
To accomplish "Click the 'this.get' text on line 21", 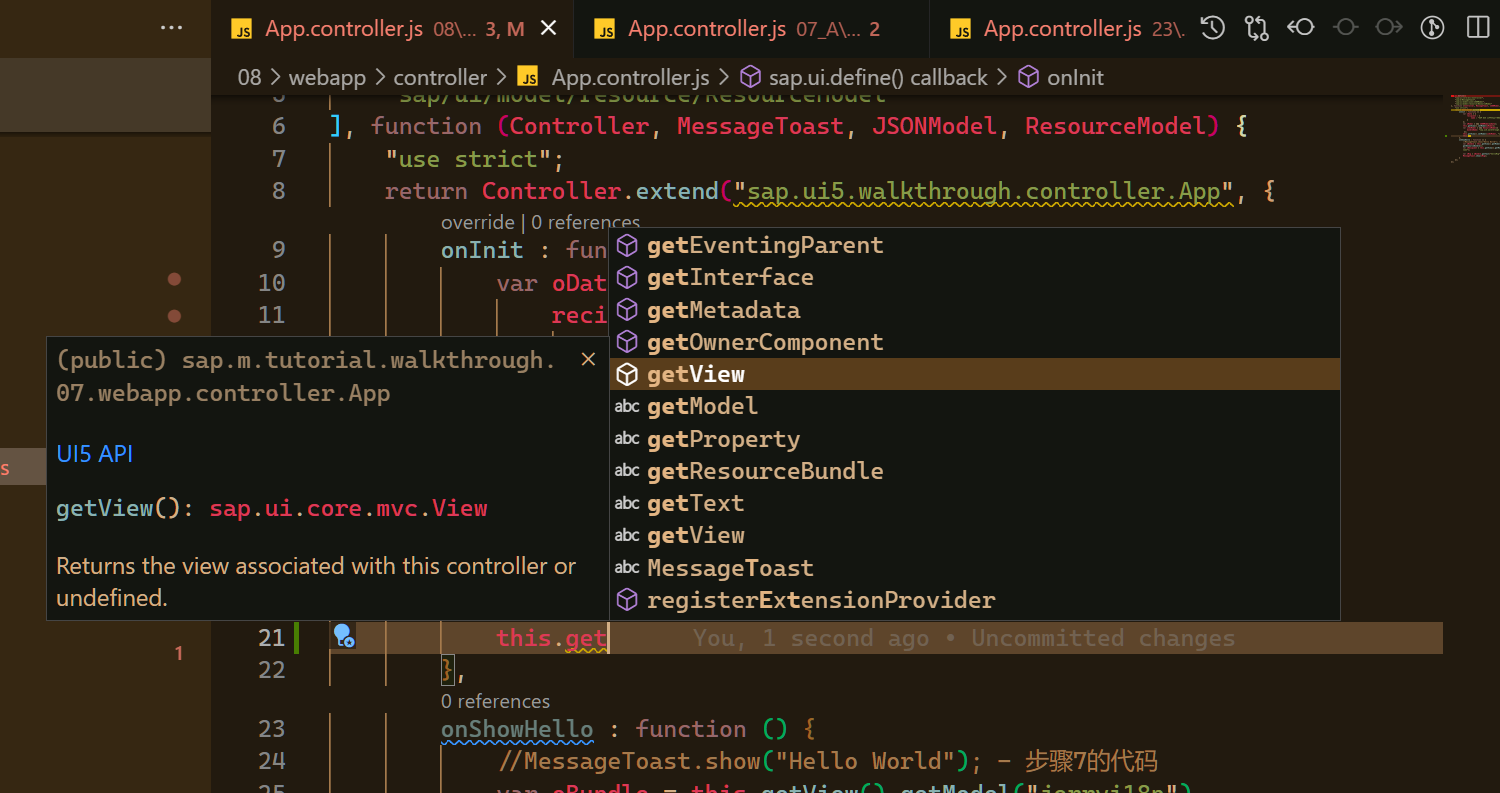I will coord(552,638).
